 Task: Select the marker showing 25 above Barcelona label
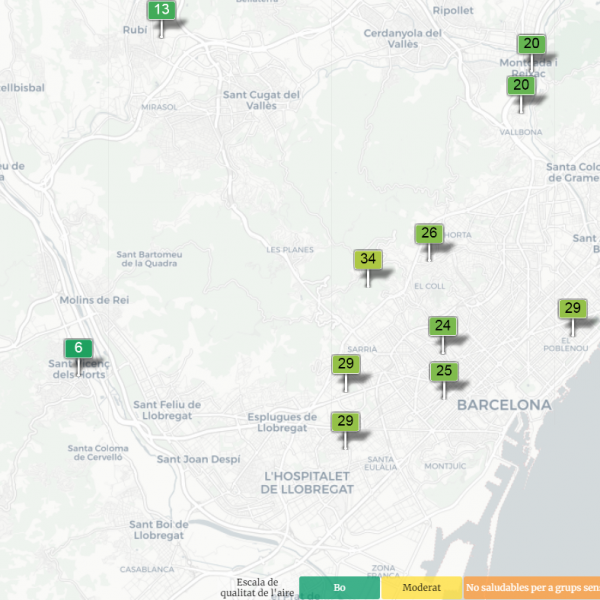tap(444, 372)
